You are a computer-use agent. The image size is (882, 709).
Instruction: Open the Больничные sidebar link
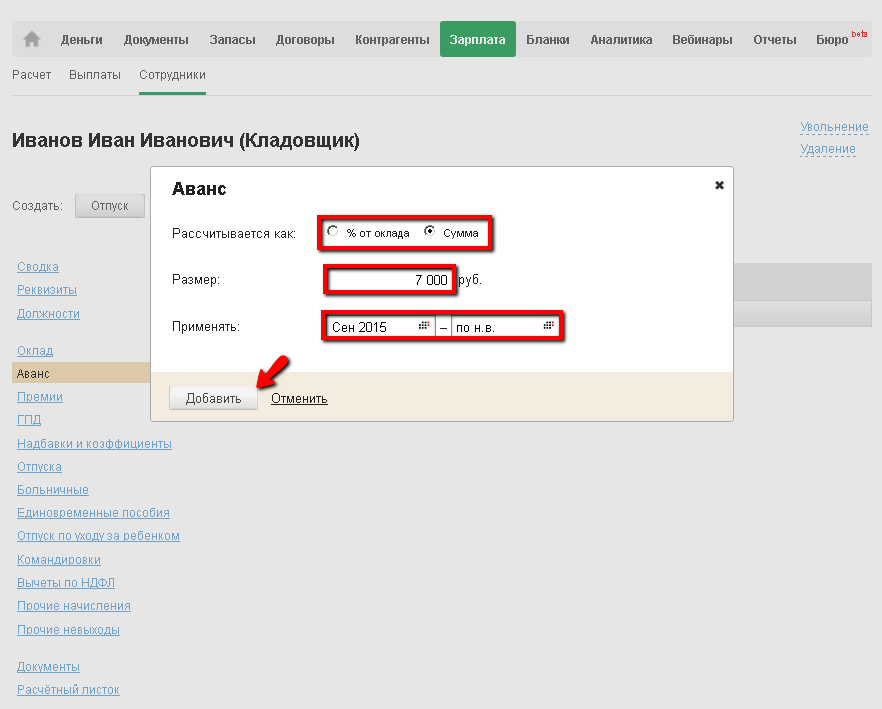(x=53, y=490)
